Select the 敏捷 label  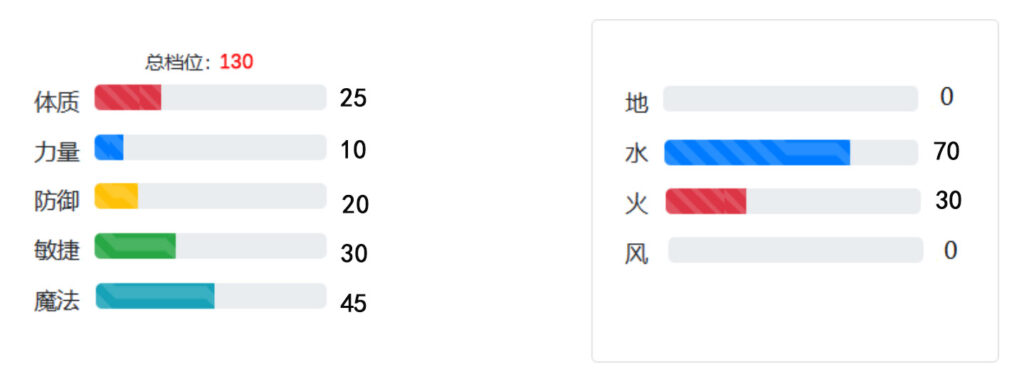click(57, 251)
